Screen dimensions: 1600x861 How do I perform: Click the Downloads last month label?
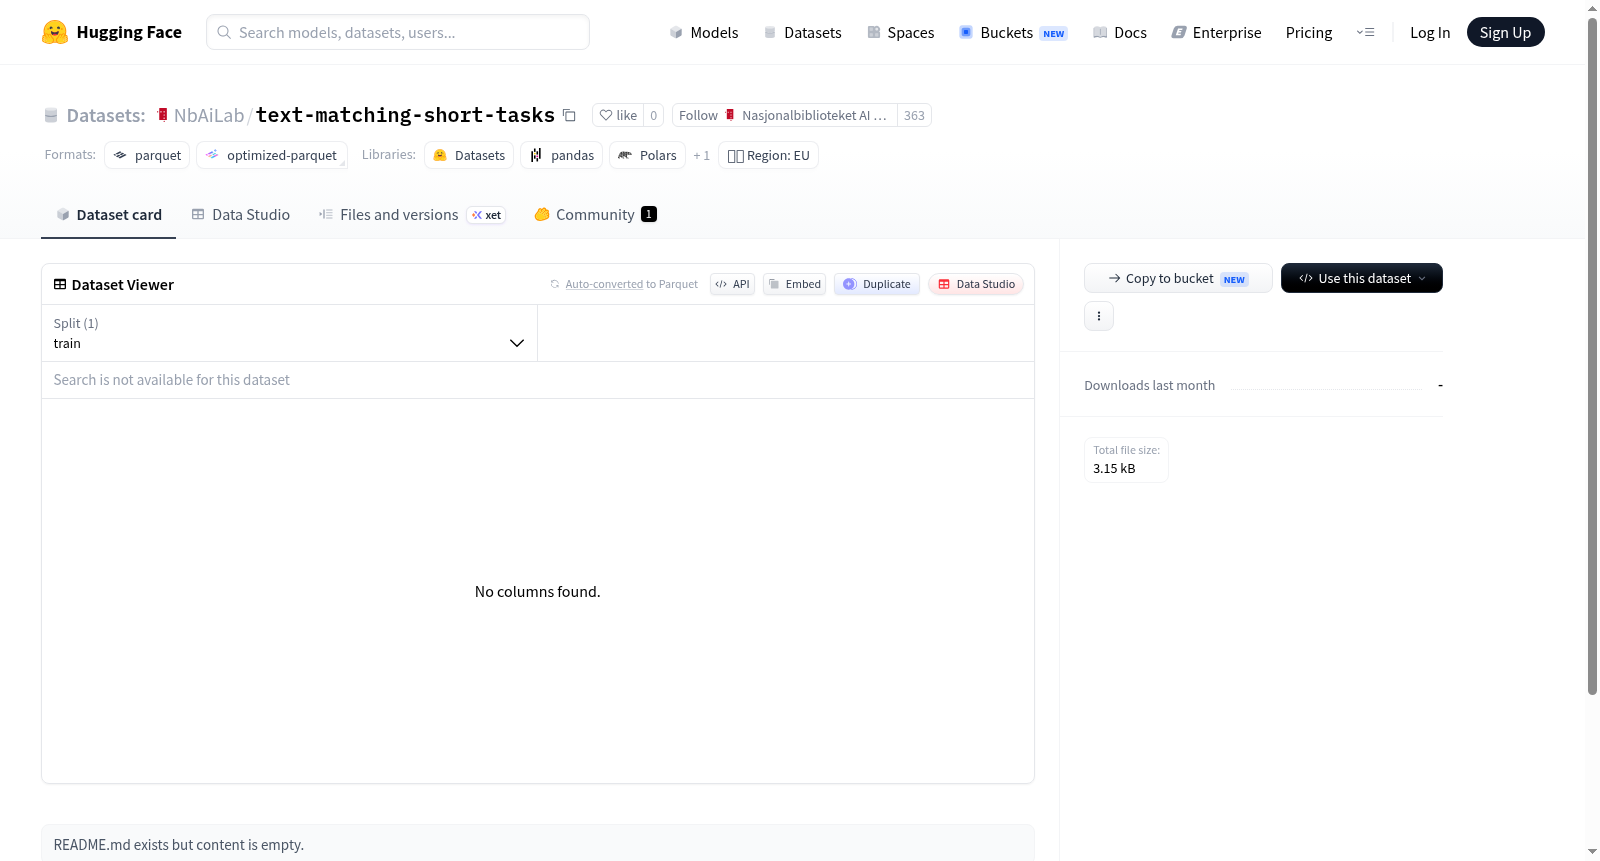1150,385
